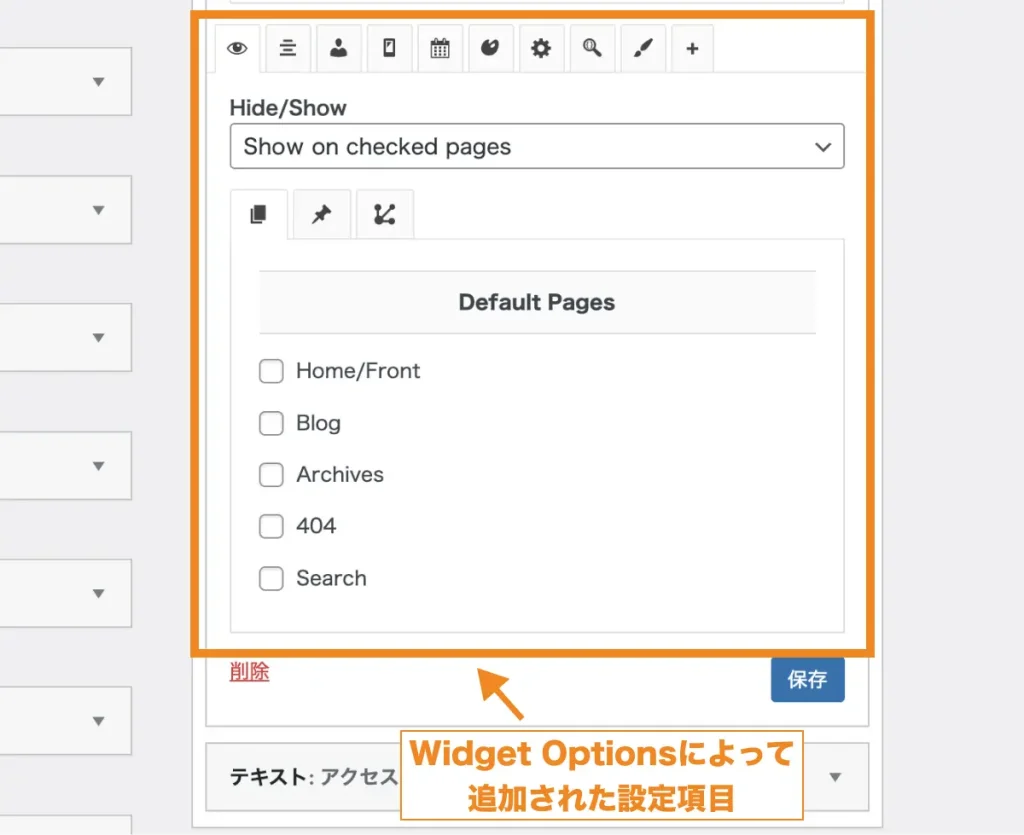This screenshot has width=1024, height=835.
Task: Enable the Blog checkbox
Action: coord(271,424)
